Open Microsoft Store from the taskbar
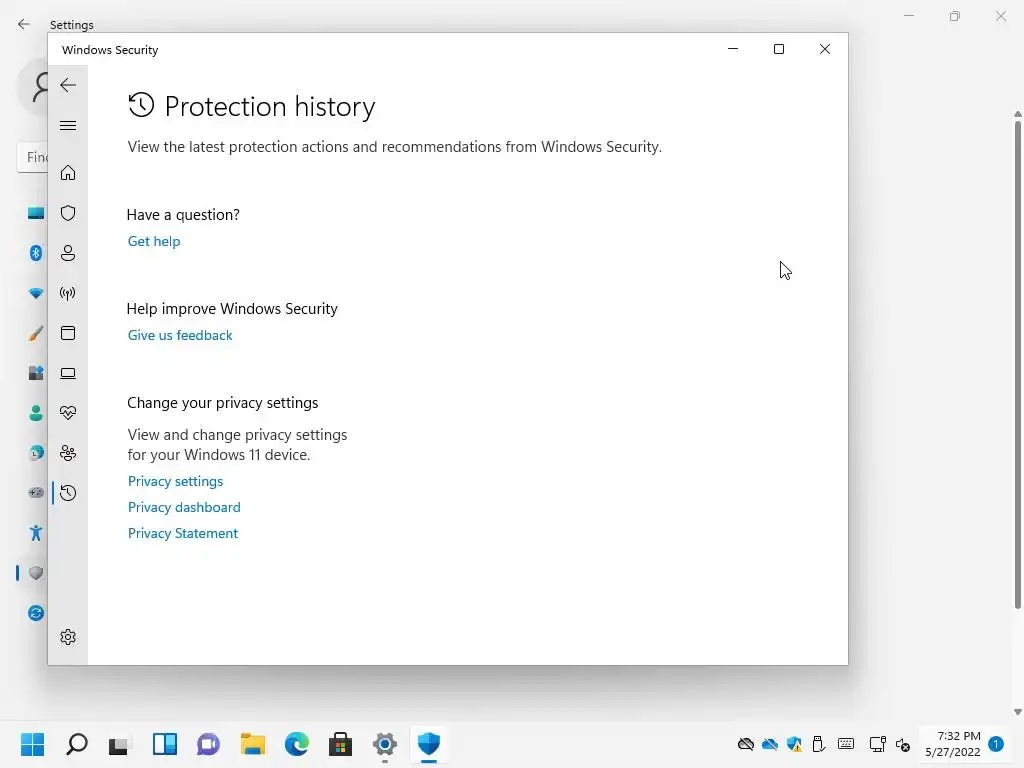This screenshot has height=768, width=1024. pos(340,744)
